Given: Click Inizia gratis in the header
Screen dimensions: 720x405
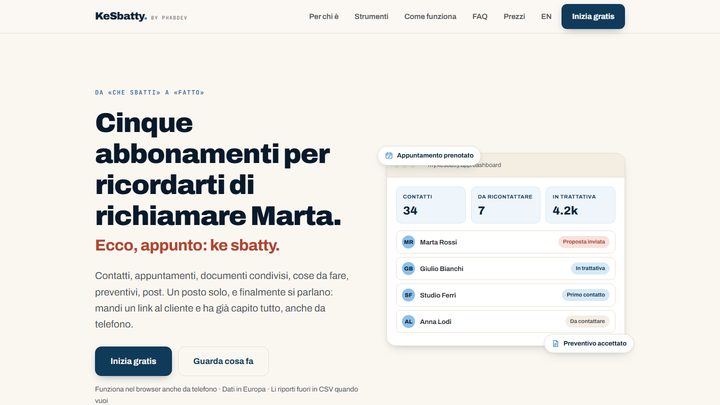Looking at the screenshot, I should pos(593,17).
